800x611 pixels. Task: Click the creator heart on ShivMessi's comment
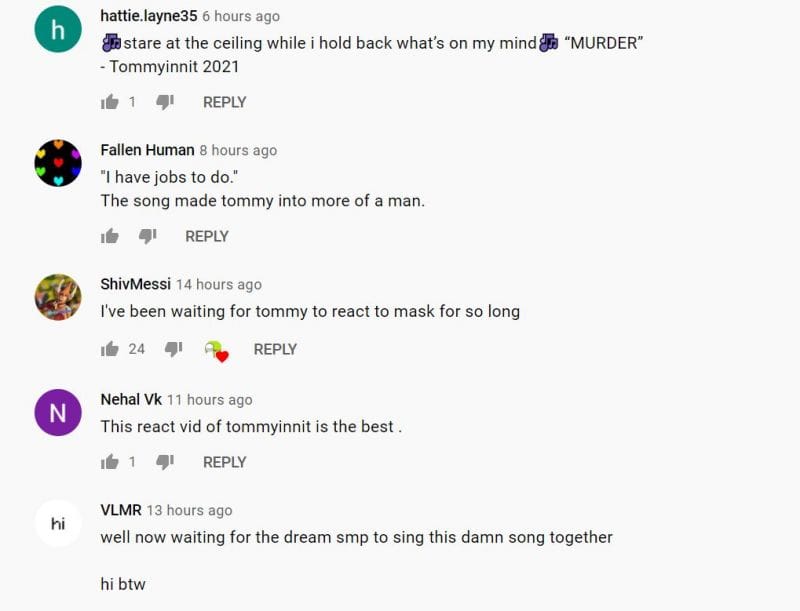[217, 349]
